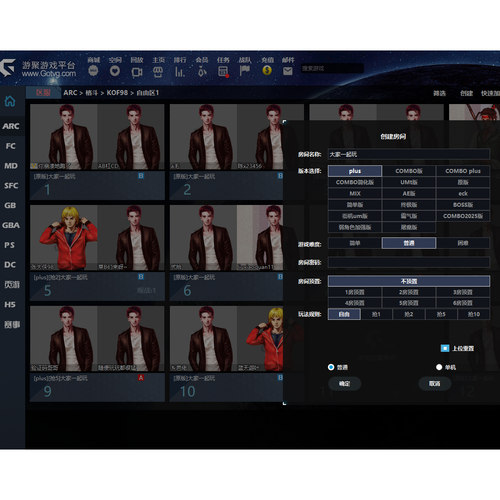Viewport: 500px width, 500px height.
Task: Select the eck version option
Action: pos(463,194)
